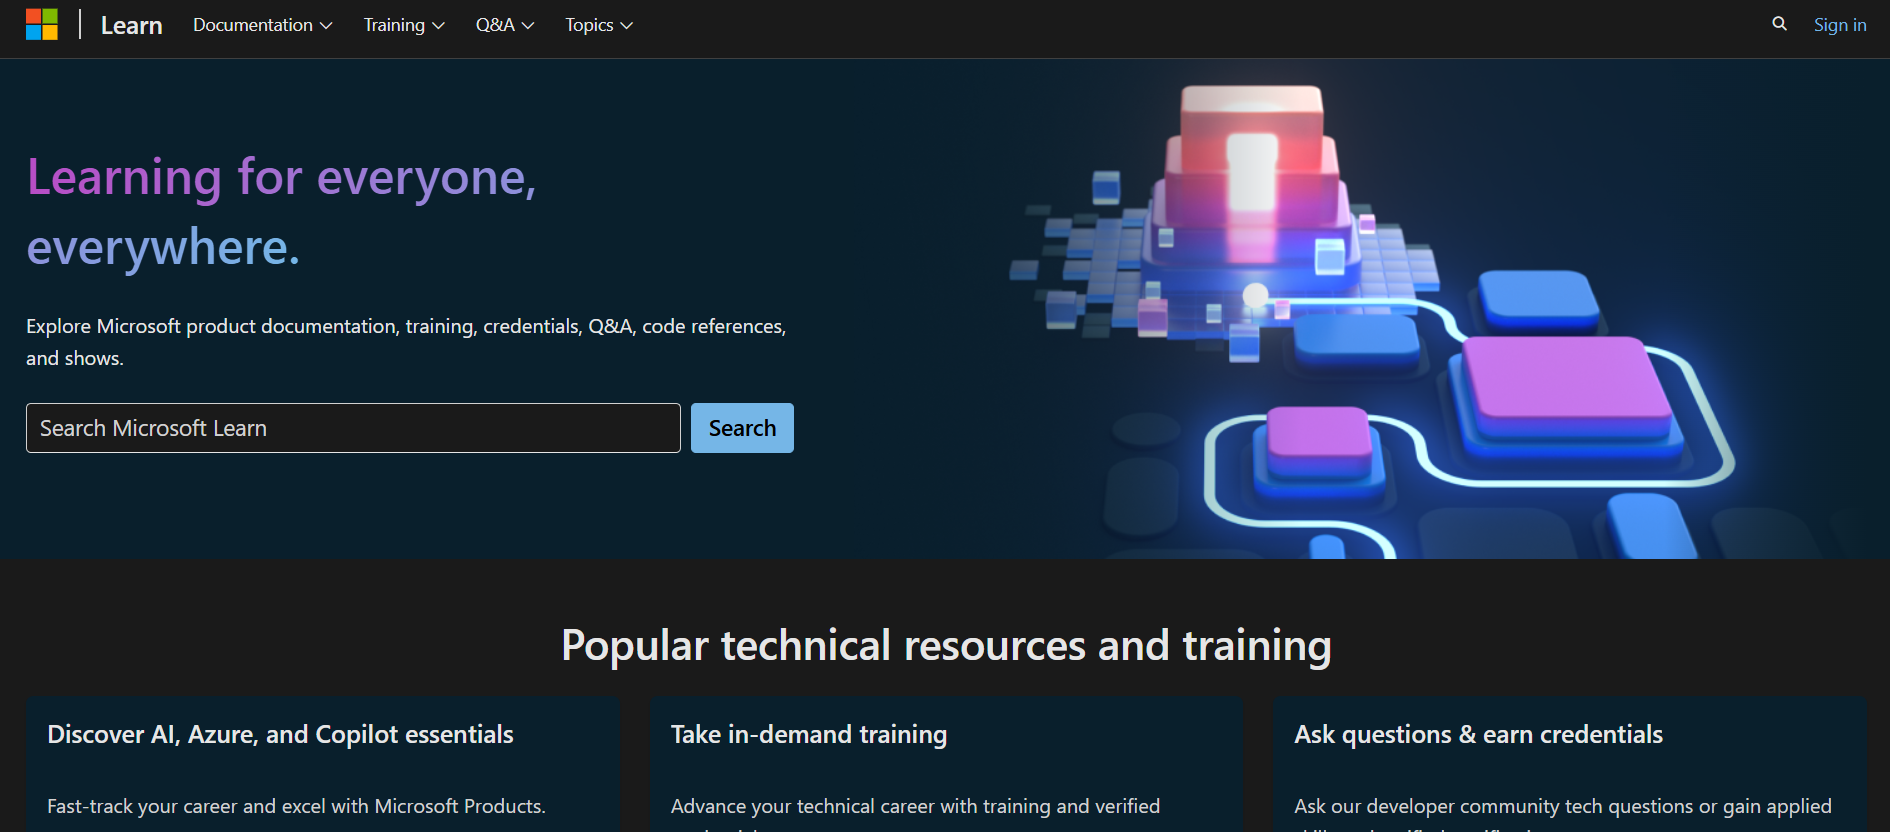Image resolution: width=1890 pixels, height=832 pixels.
Task: Expand the Documentation menu
Action: [262, 25]
